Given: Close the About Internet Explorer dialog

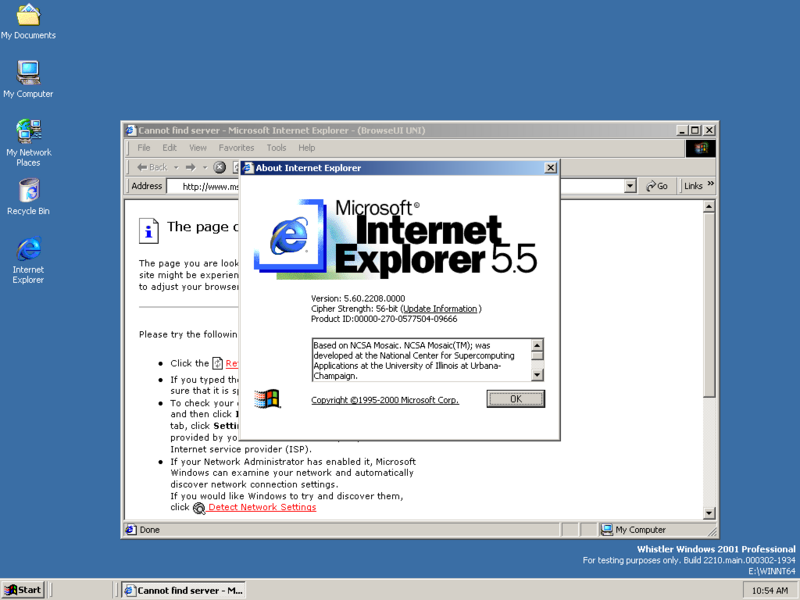Looking at the screenshot, I should tap(551, 168).
